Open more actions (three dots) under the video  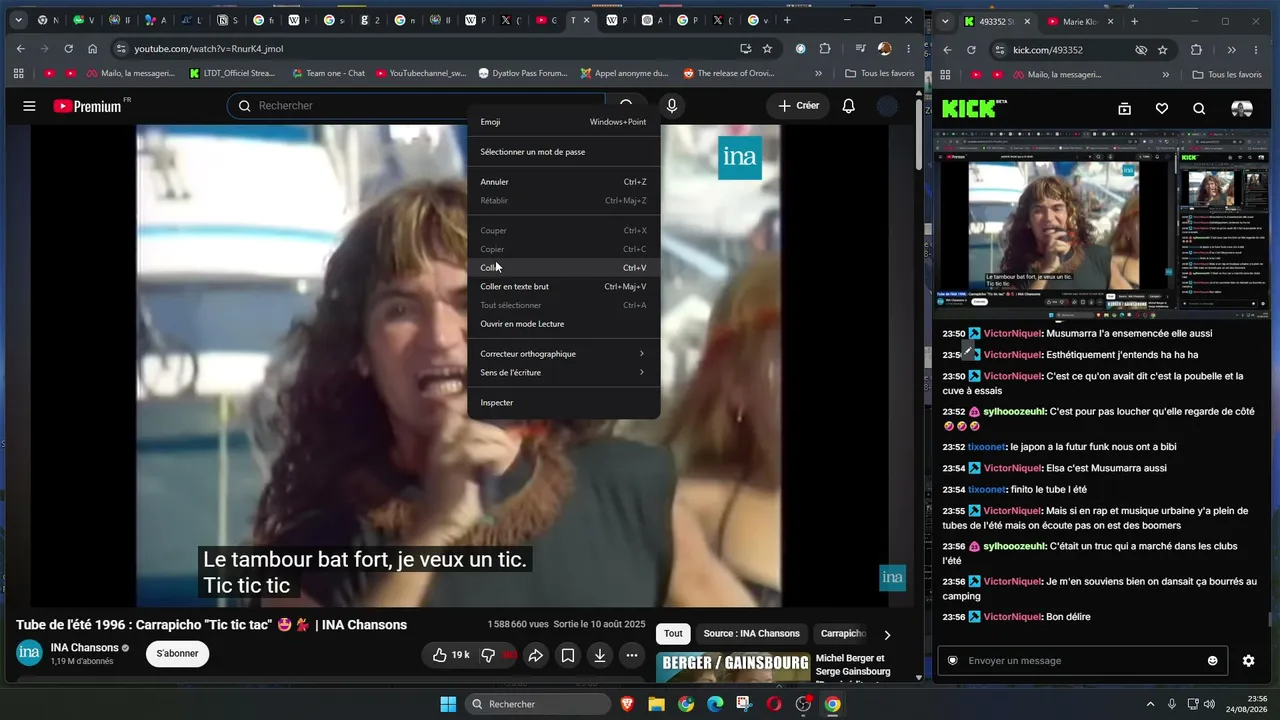631,655
